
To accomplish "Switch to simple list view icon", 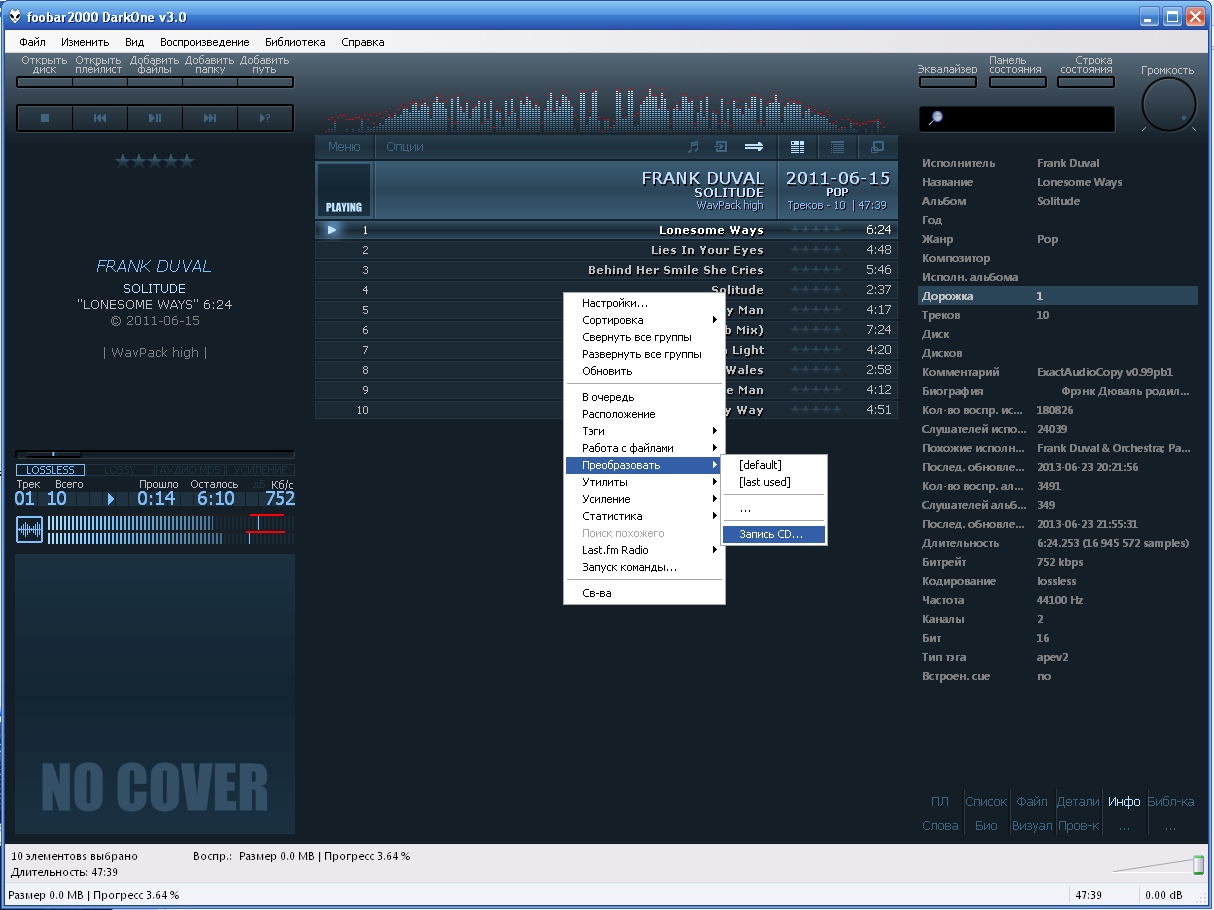I will 837,147.
